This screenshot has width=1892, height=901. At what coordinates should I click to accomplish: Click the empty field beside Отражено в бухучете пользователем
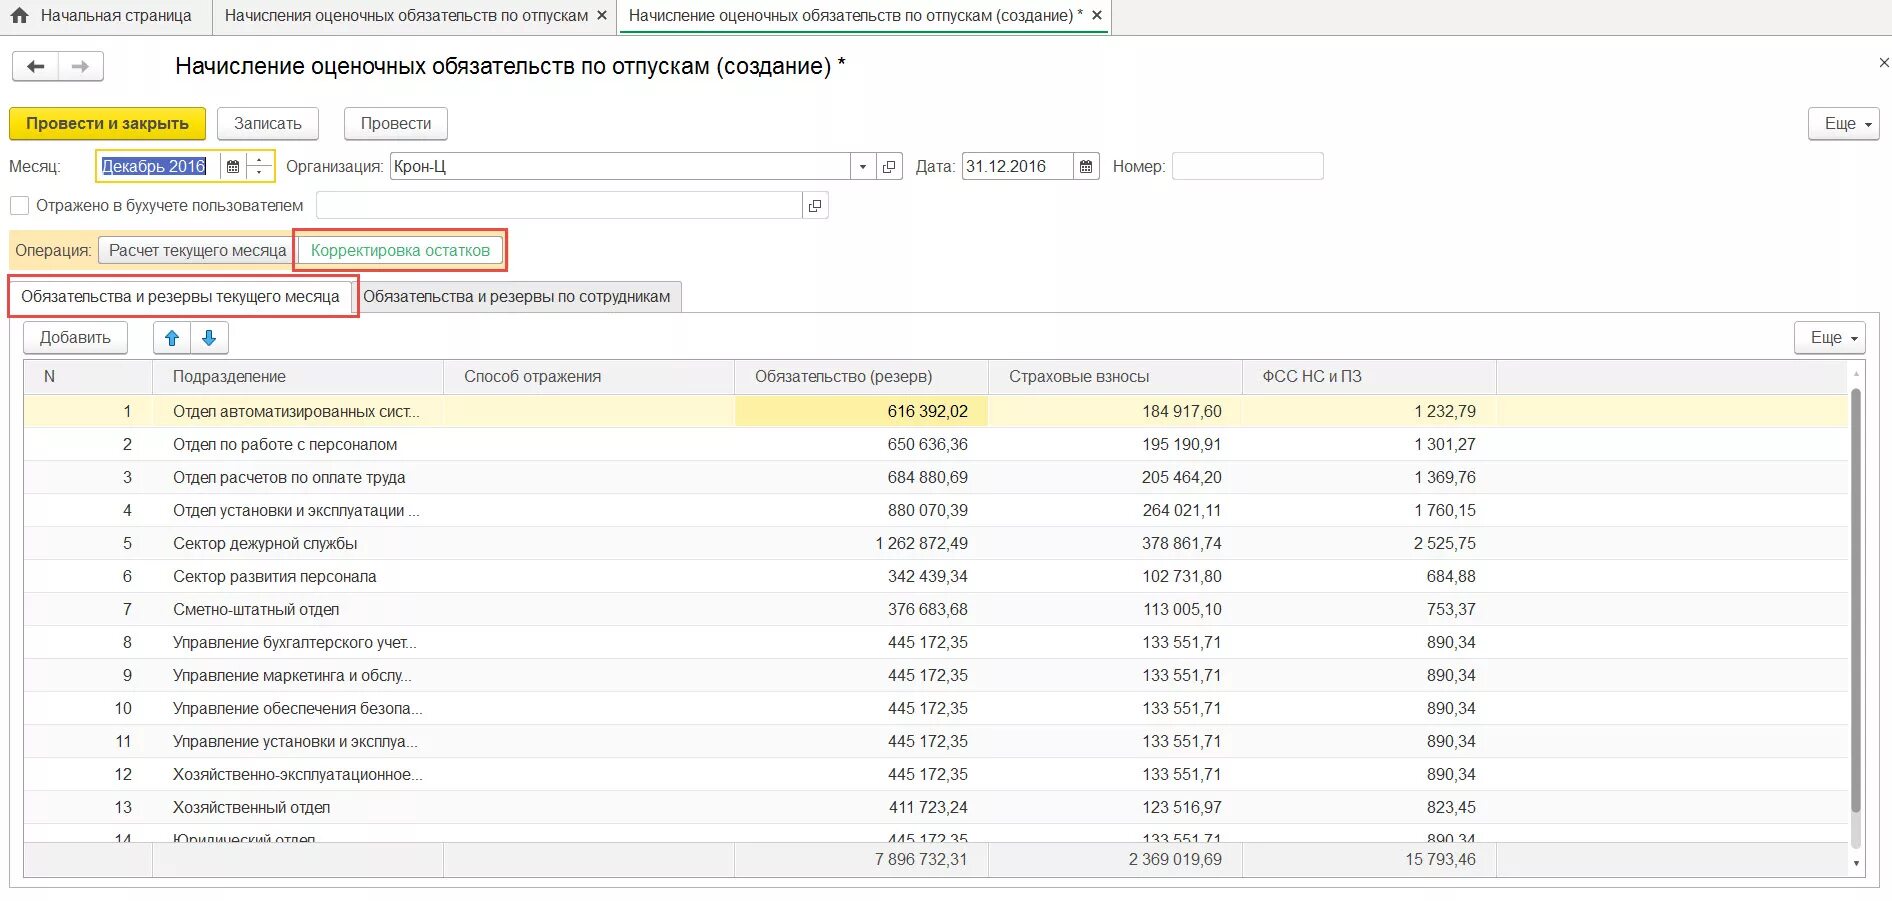(x=560, y=206)
